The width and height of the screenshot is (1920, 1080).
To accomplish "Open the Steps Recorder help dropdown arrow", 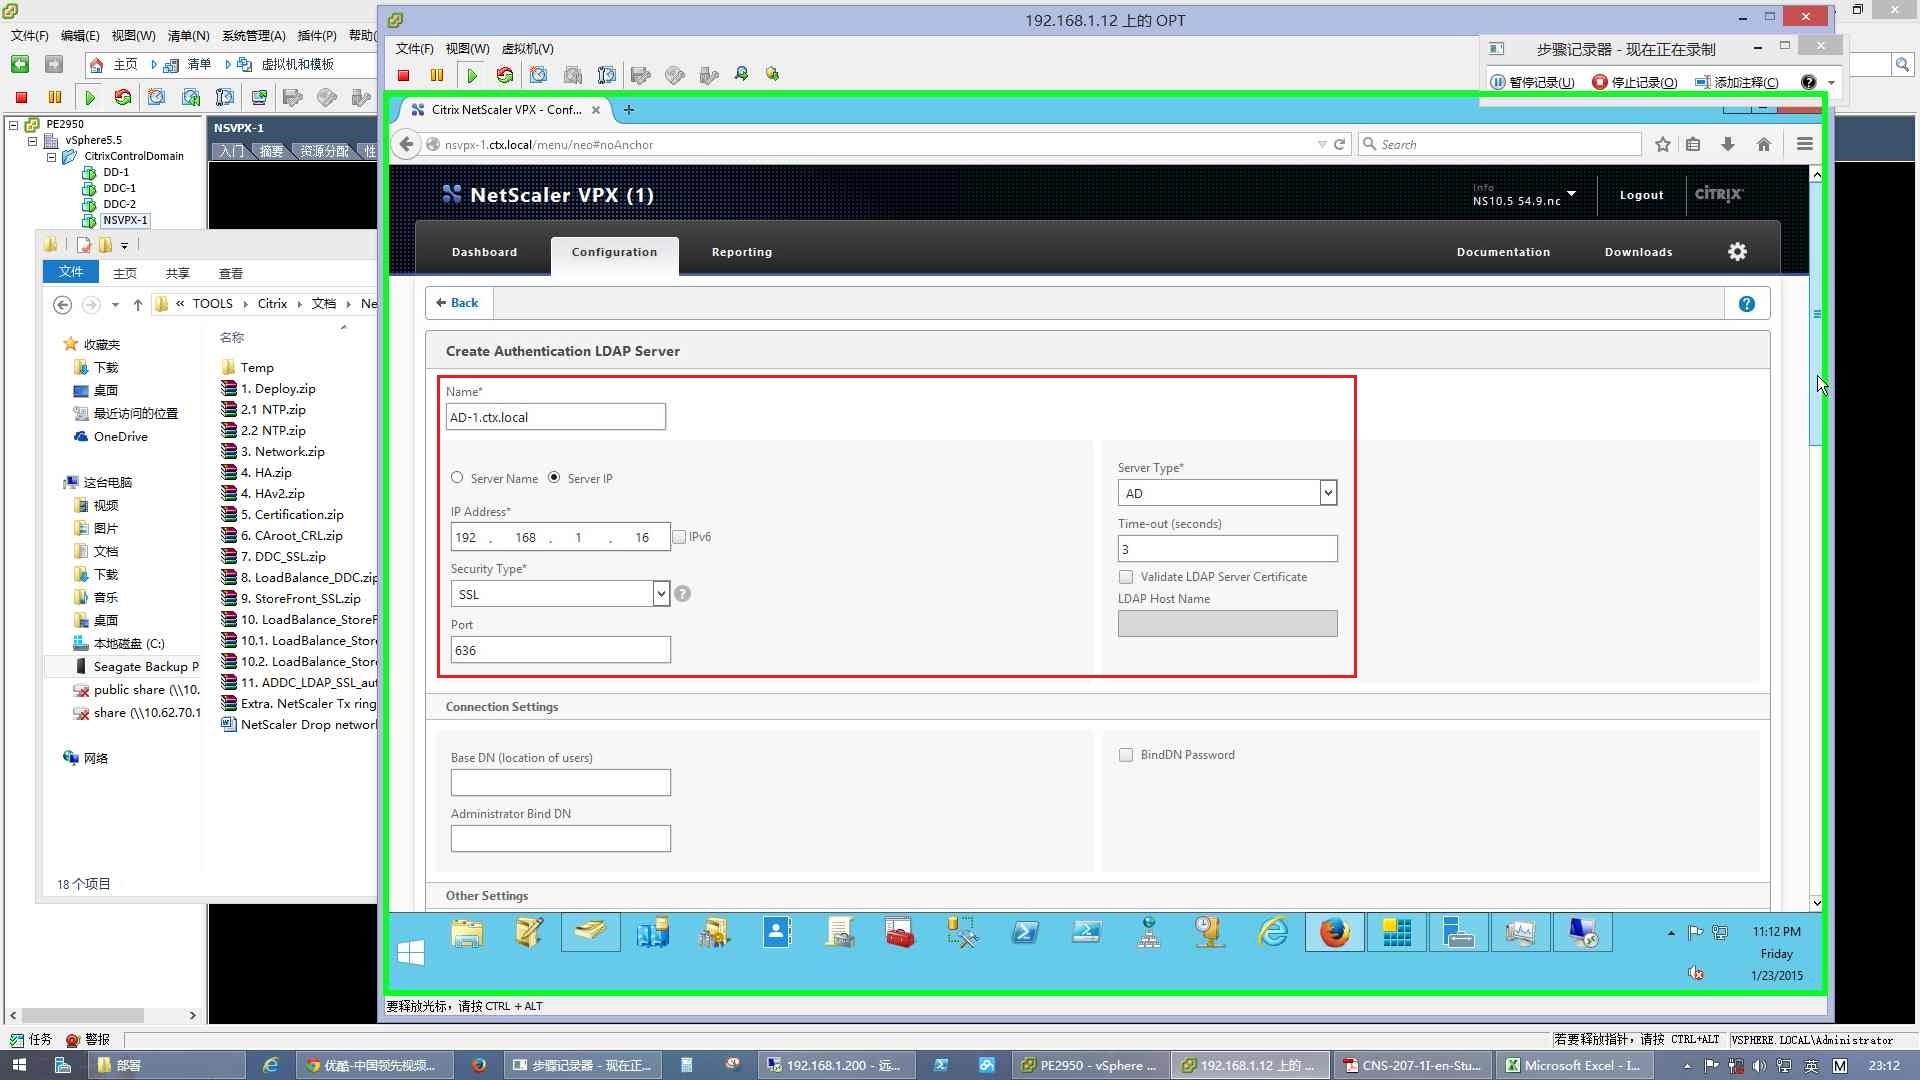I will point(1831,83).
